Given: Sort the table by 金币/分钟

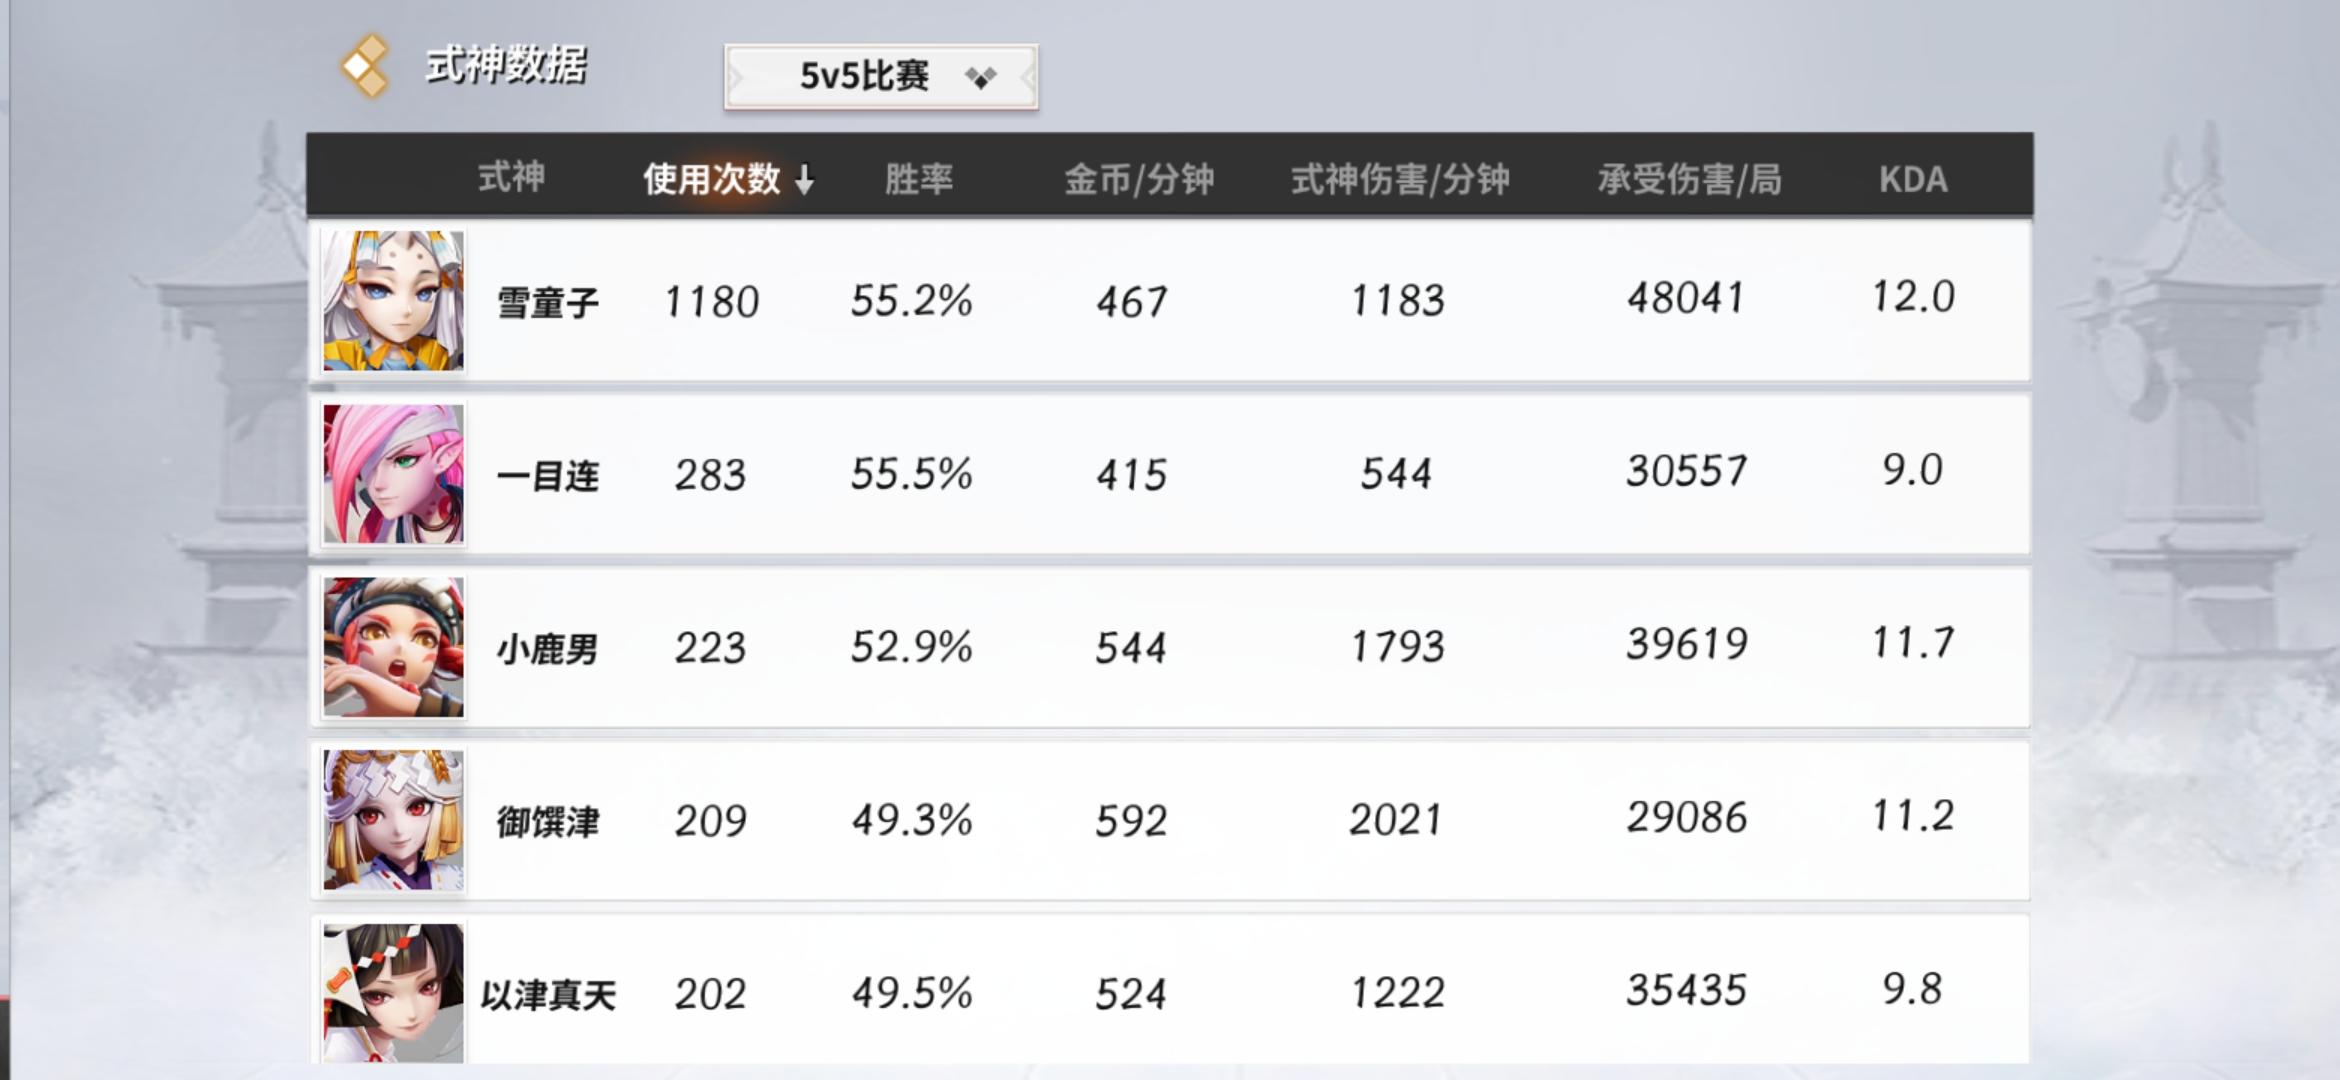Looking at the screenshot, I should pyautogui.click(x=1138, y=179).
